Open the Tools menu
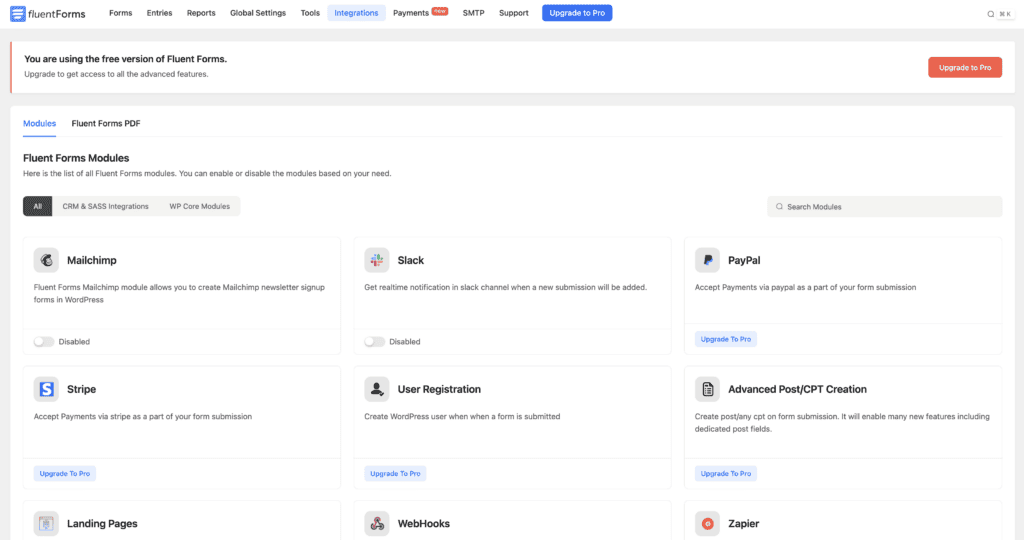Viewport: 1024px width, 540px height. [x=310, y=13]
